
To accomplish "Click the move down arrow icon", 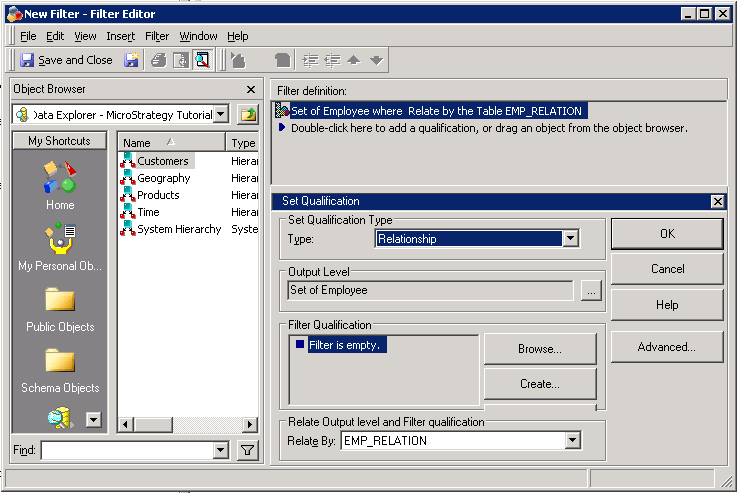I will click(x=377, y=60).
